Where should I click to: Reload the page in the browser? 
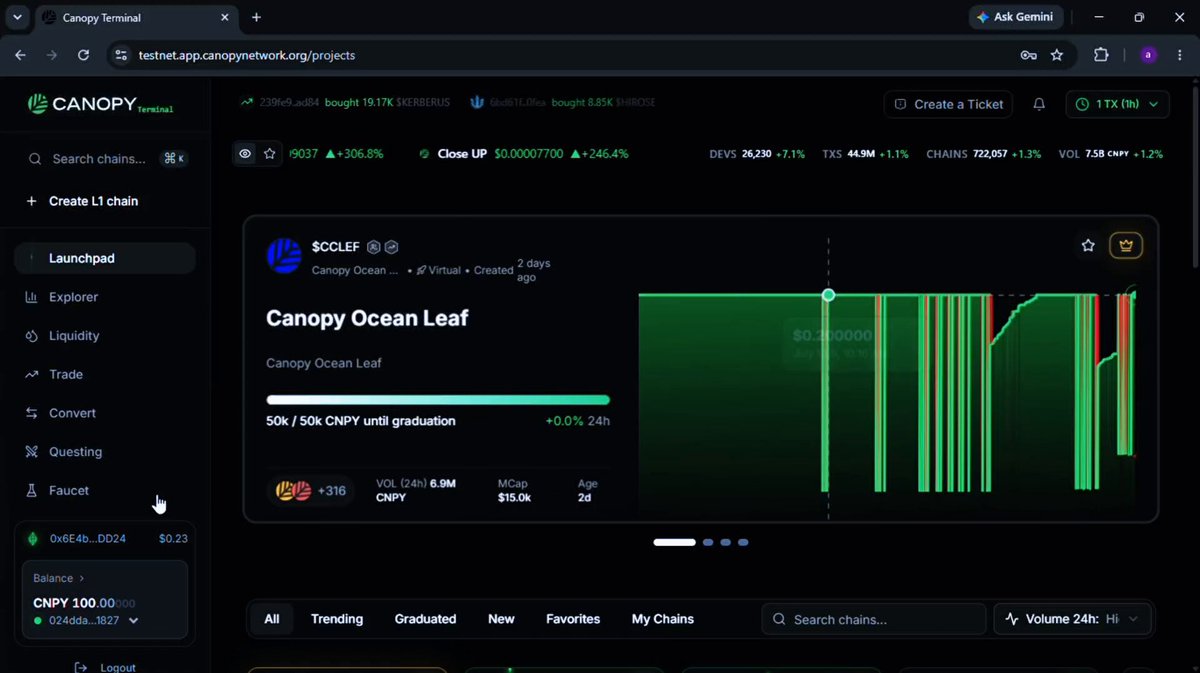83,55
